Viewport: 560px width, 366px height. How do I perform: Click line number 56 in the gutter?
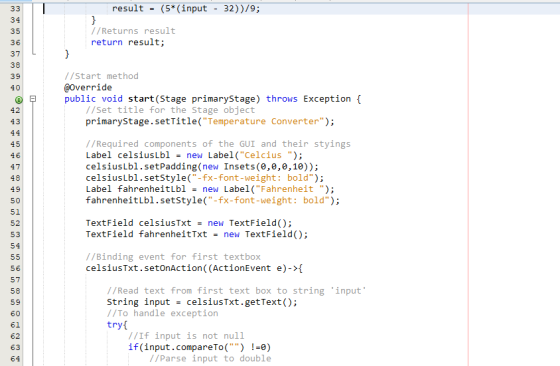[15, 269]
